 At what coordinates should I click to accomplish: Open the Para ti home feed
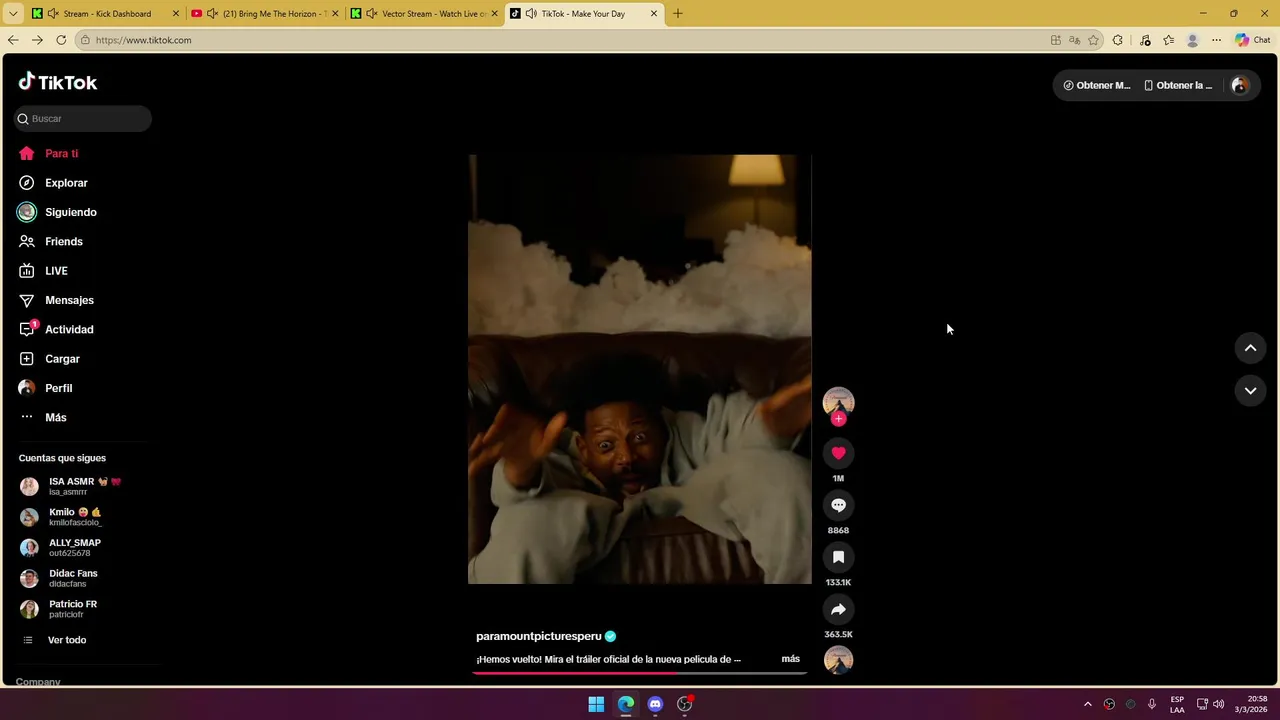coord(48,154)
